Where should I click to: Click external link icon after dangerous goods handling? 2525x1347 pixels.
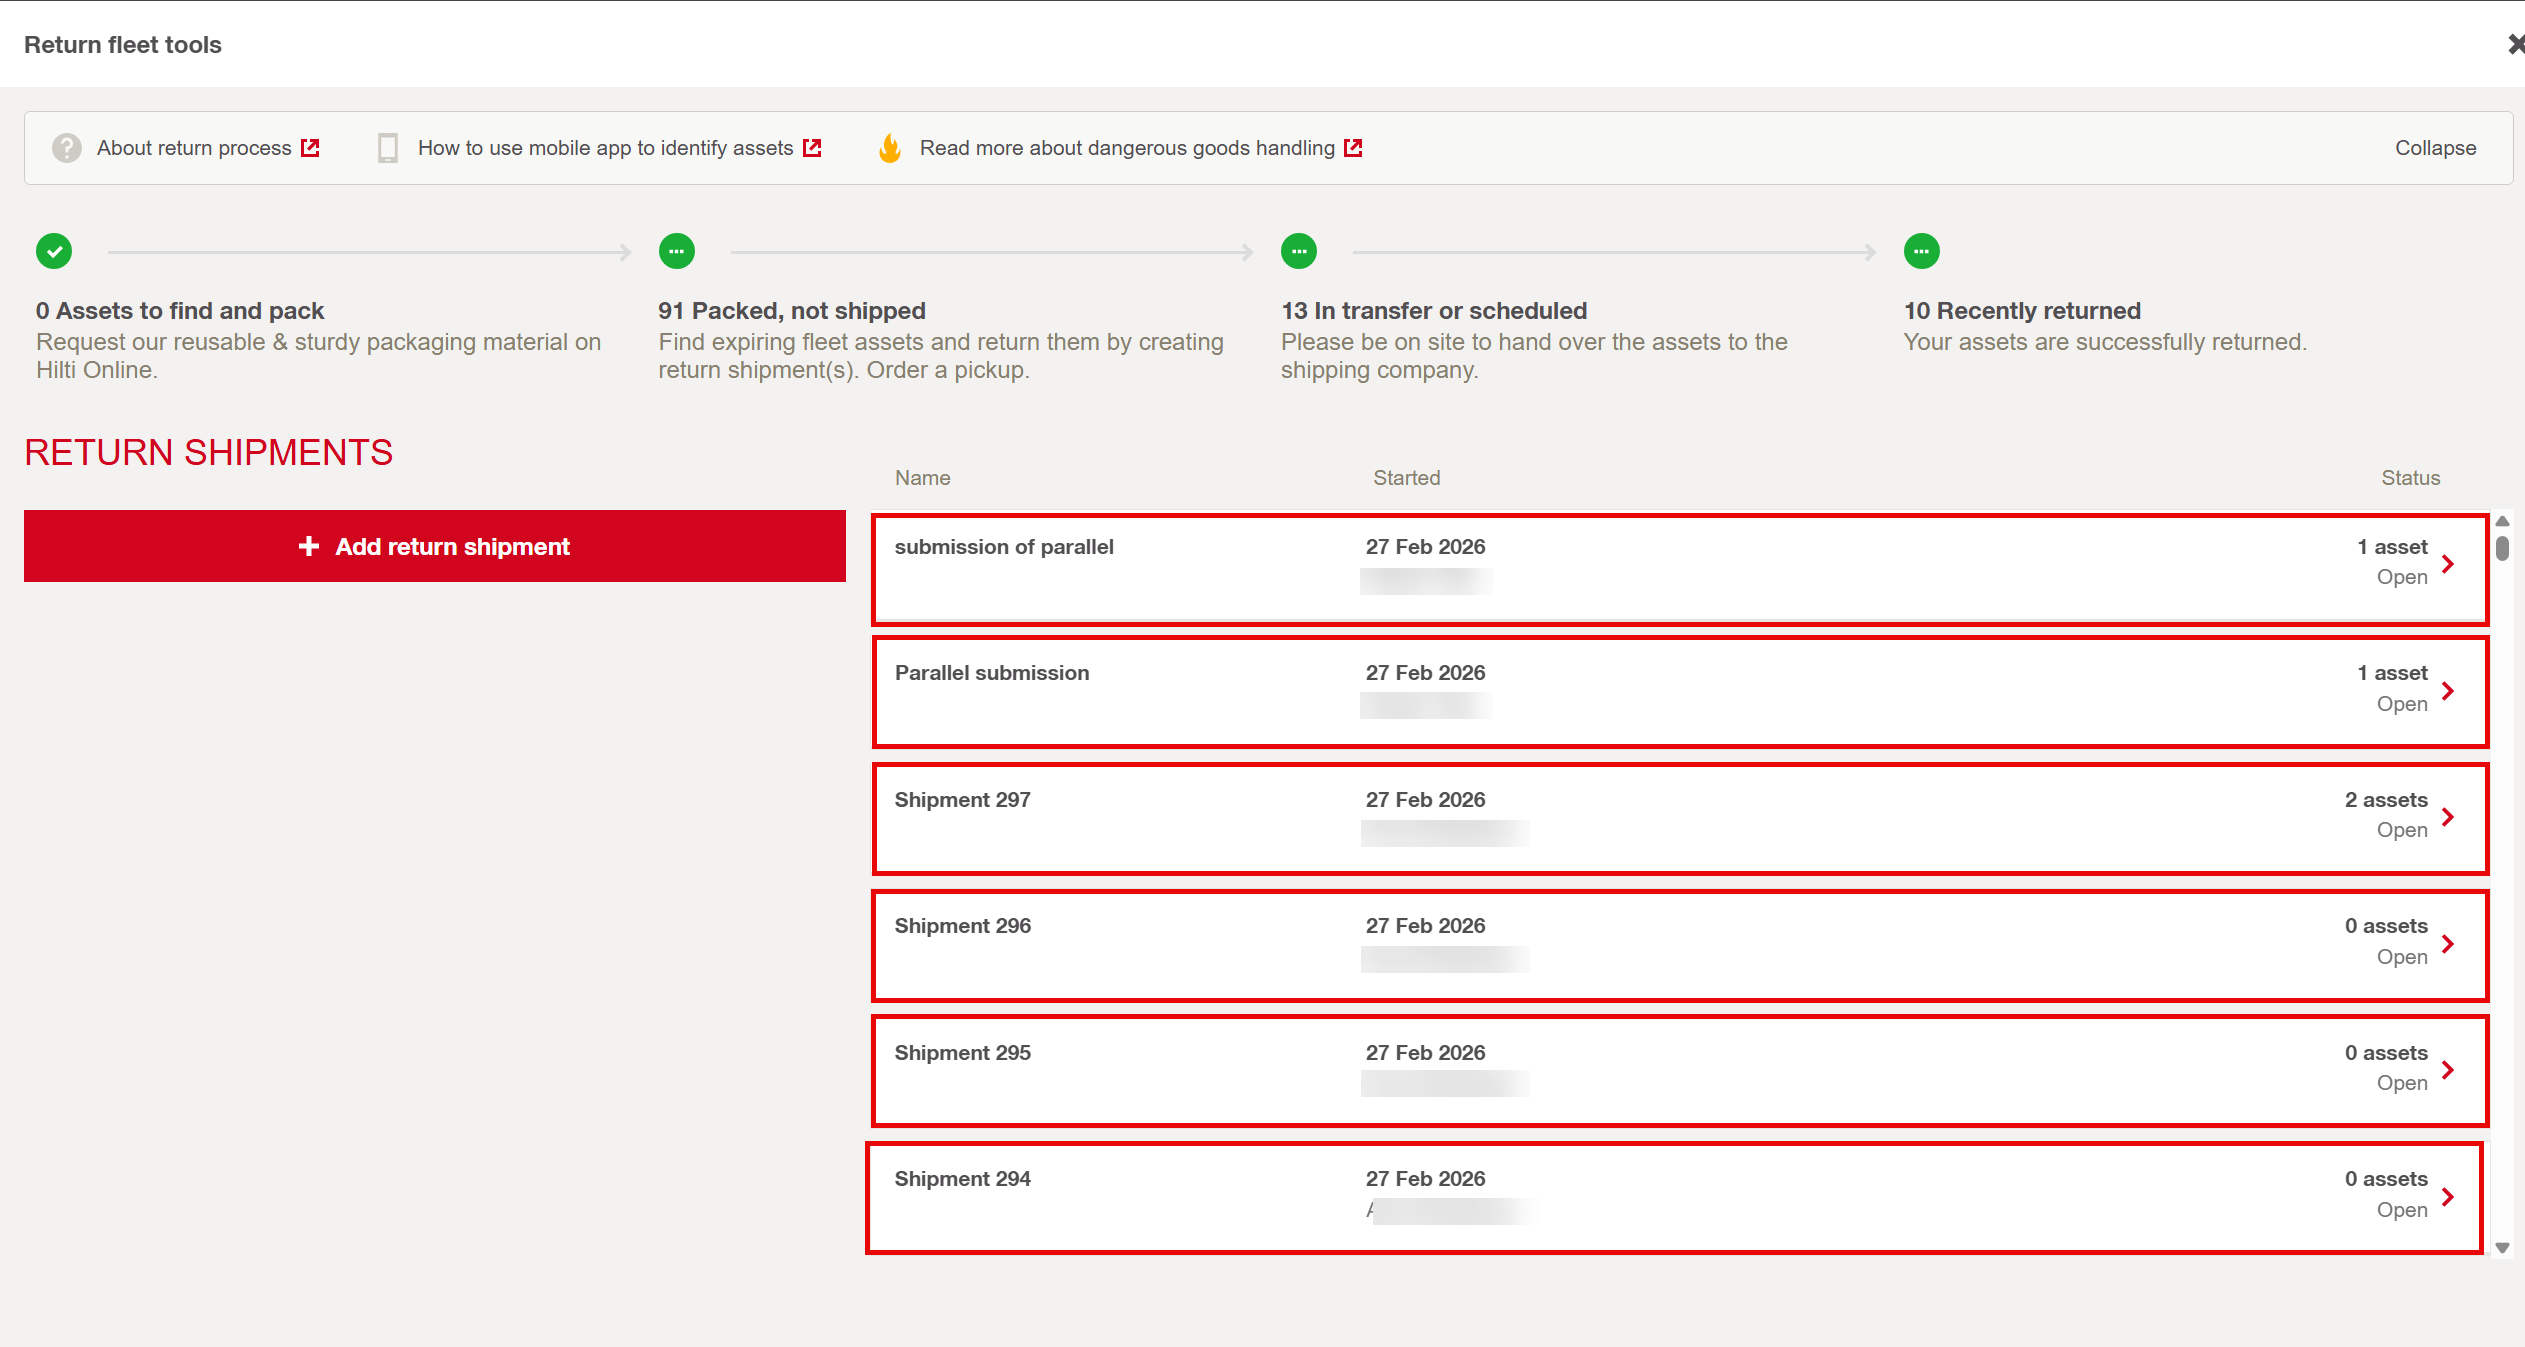(x=1353, y=148)
